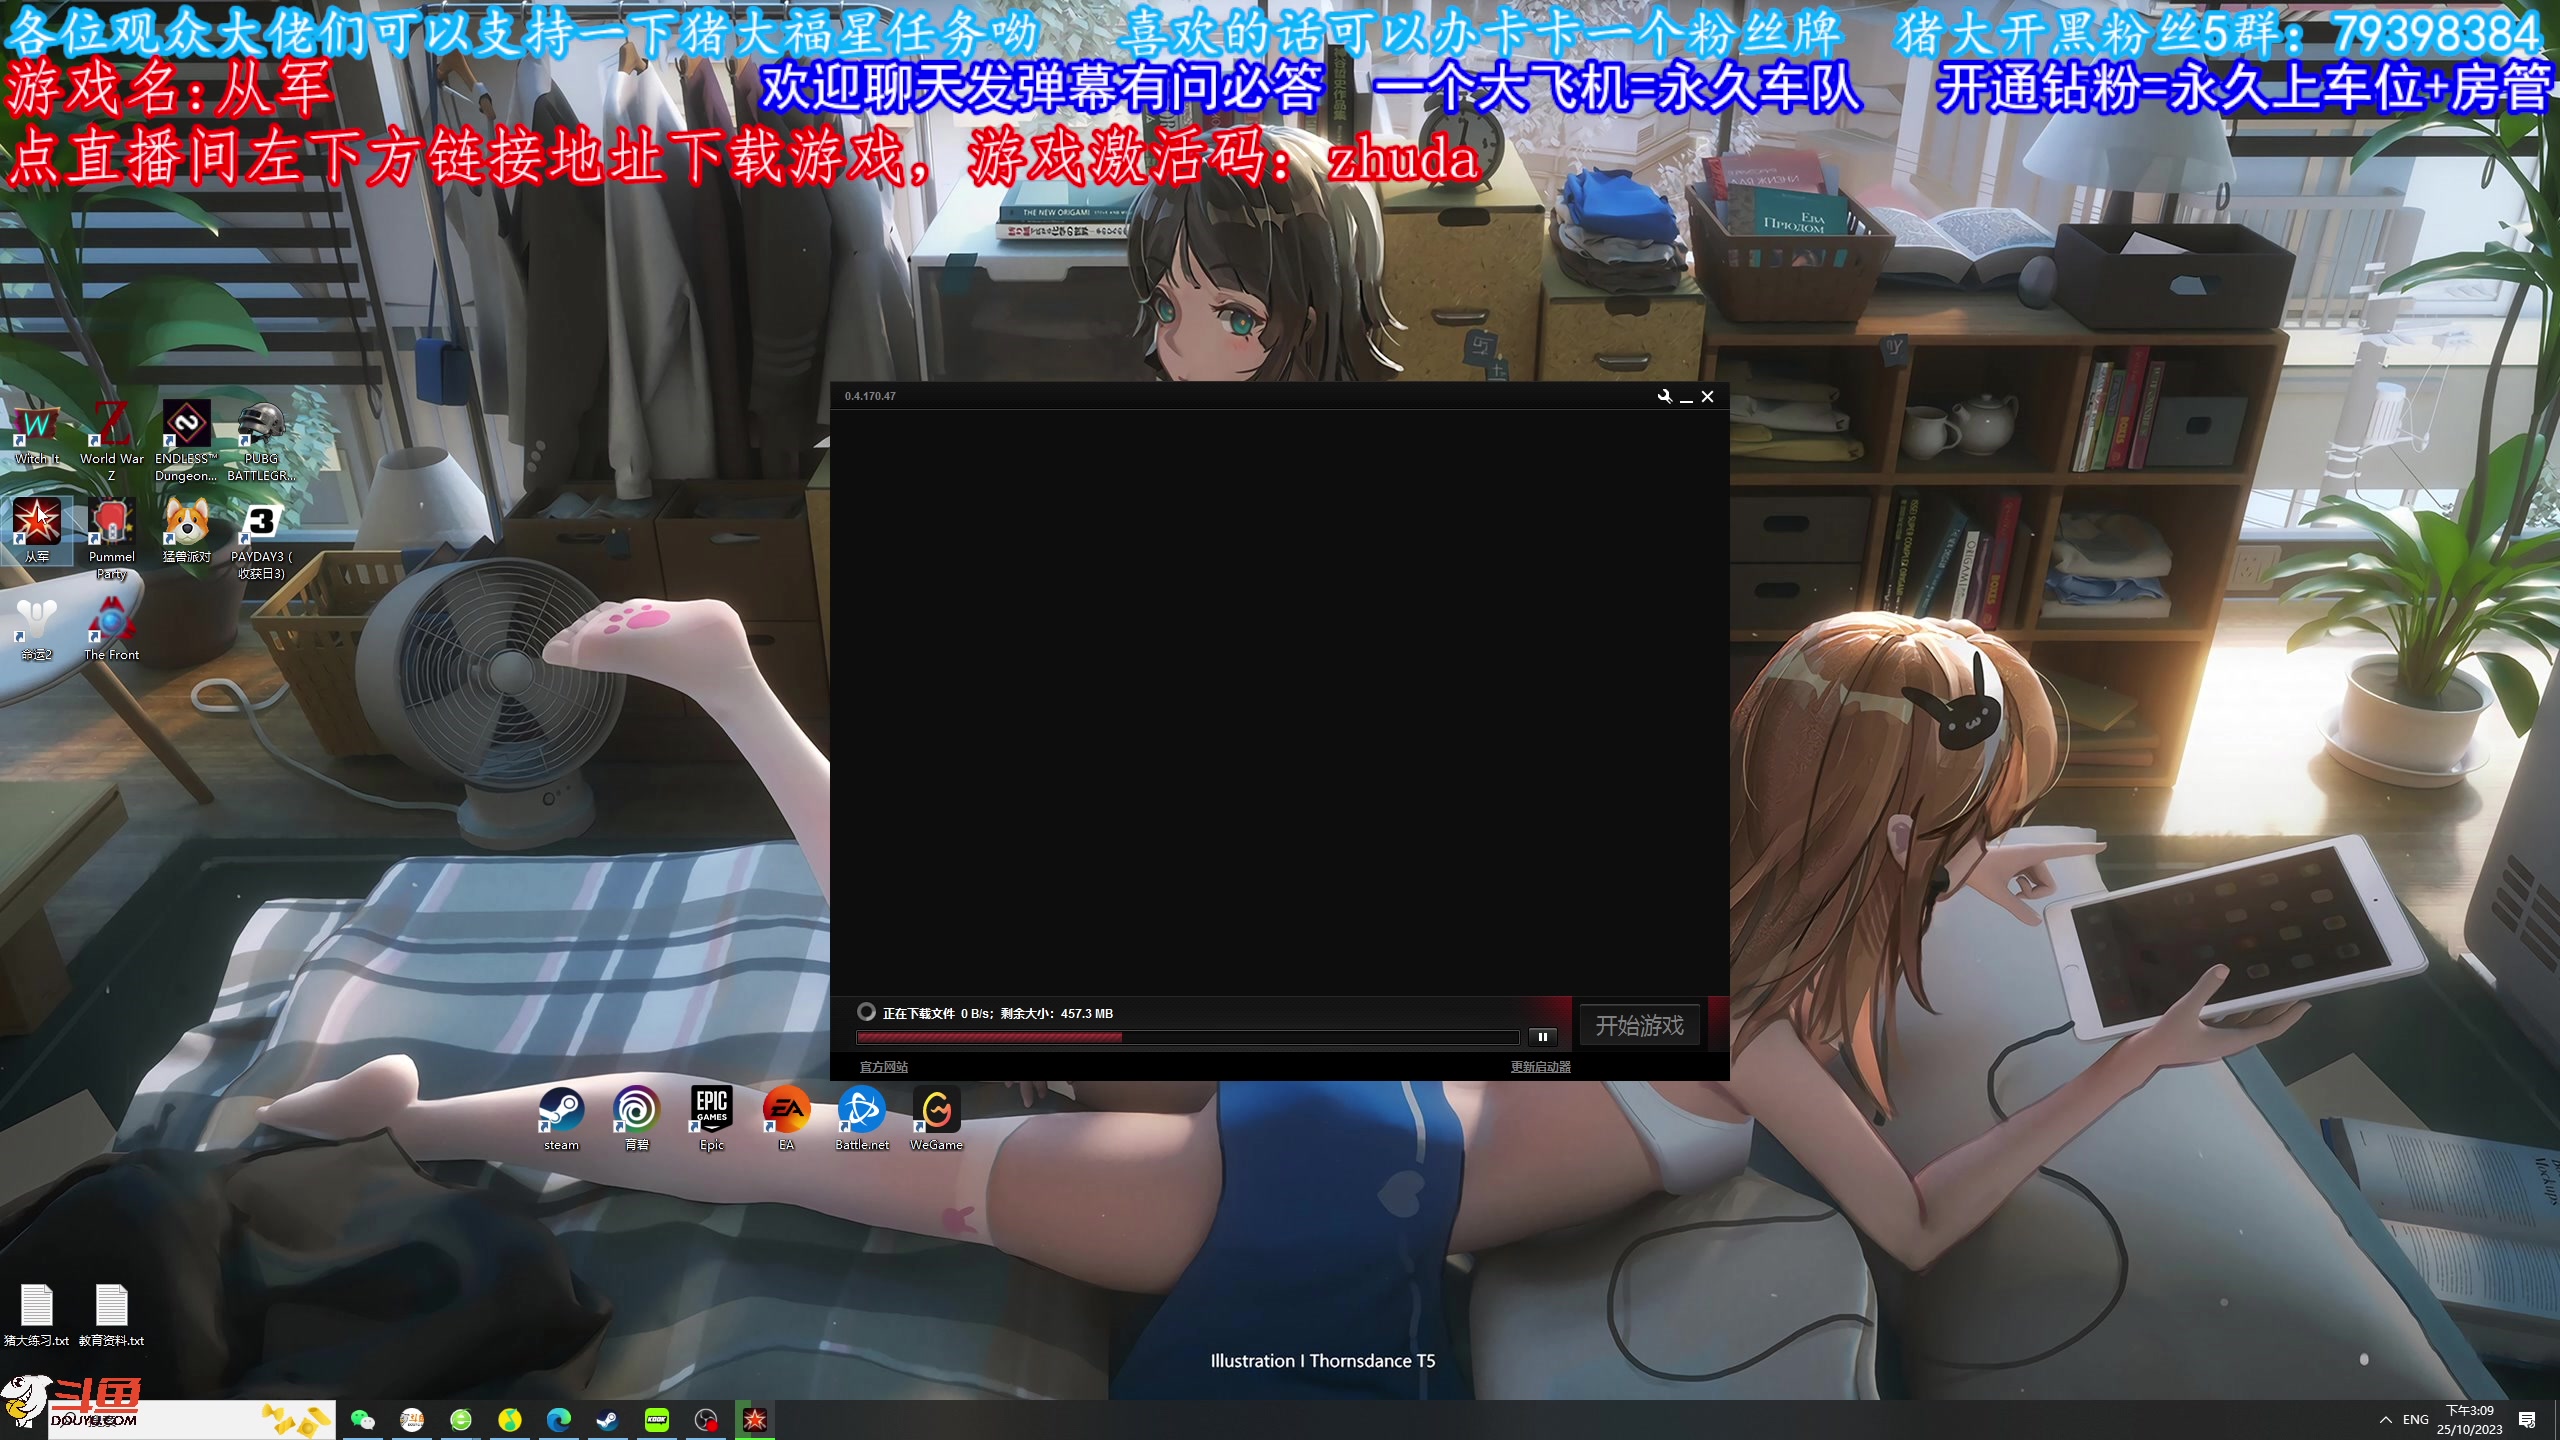Select the Epic Games desktop shortcut

tap(712, 1119)
